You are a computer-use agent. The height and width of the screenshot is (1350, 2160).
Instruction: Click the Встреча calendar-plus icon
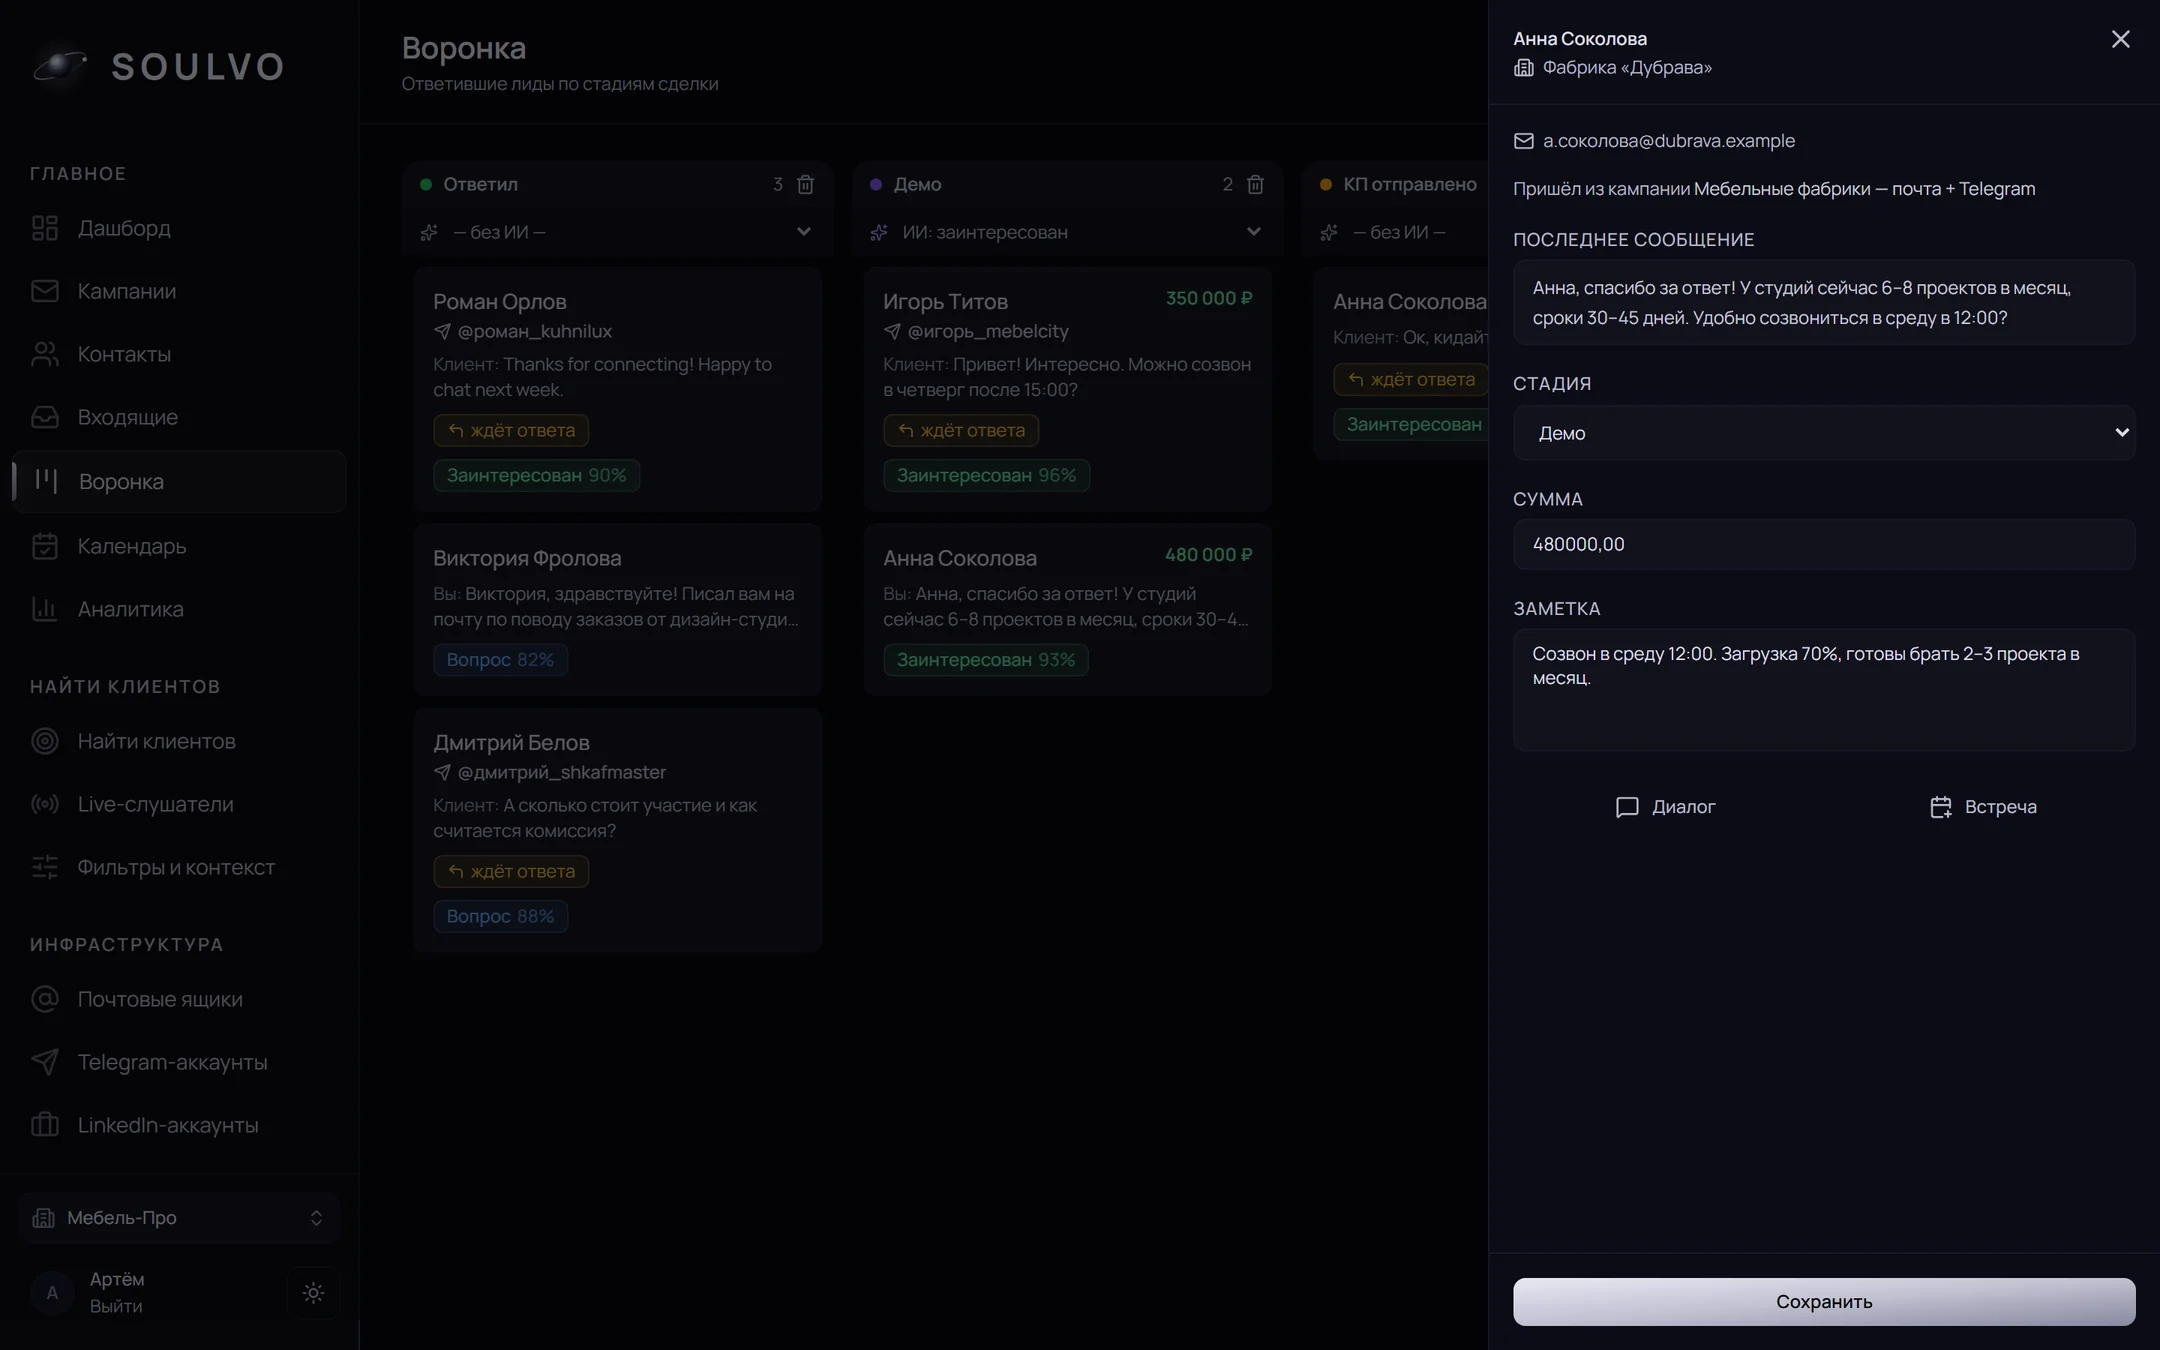coord(1940,807)
